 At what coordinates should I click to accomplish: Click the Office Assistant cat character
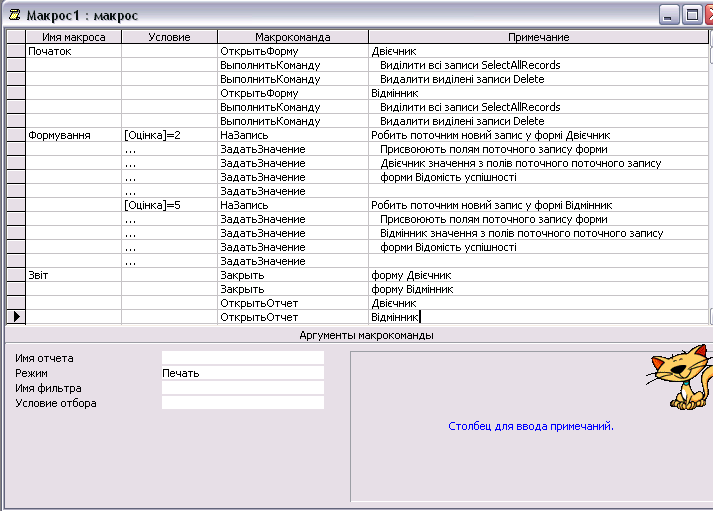pos(681,376)
